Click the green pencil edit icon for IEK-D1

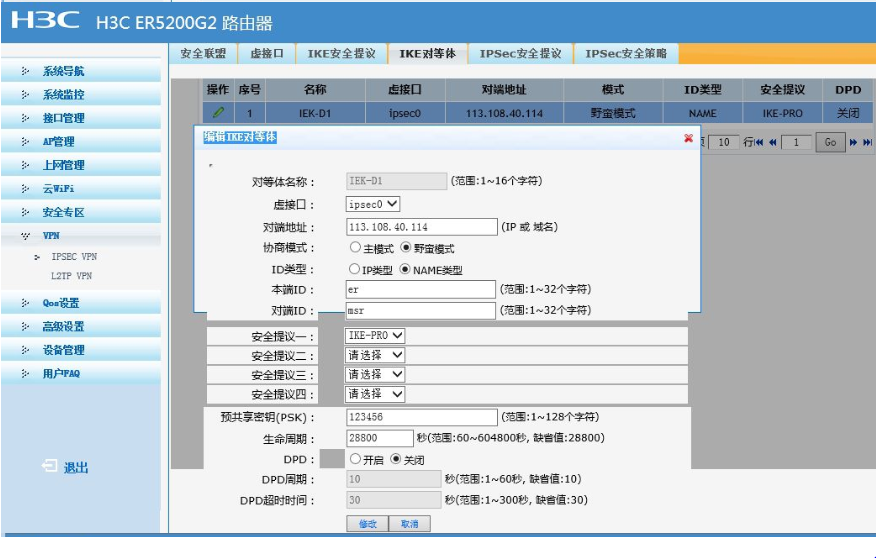point(218,112)
